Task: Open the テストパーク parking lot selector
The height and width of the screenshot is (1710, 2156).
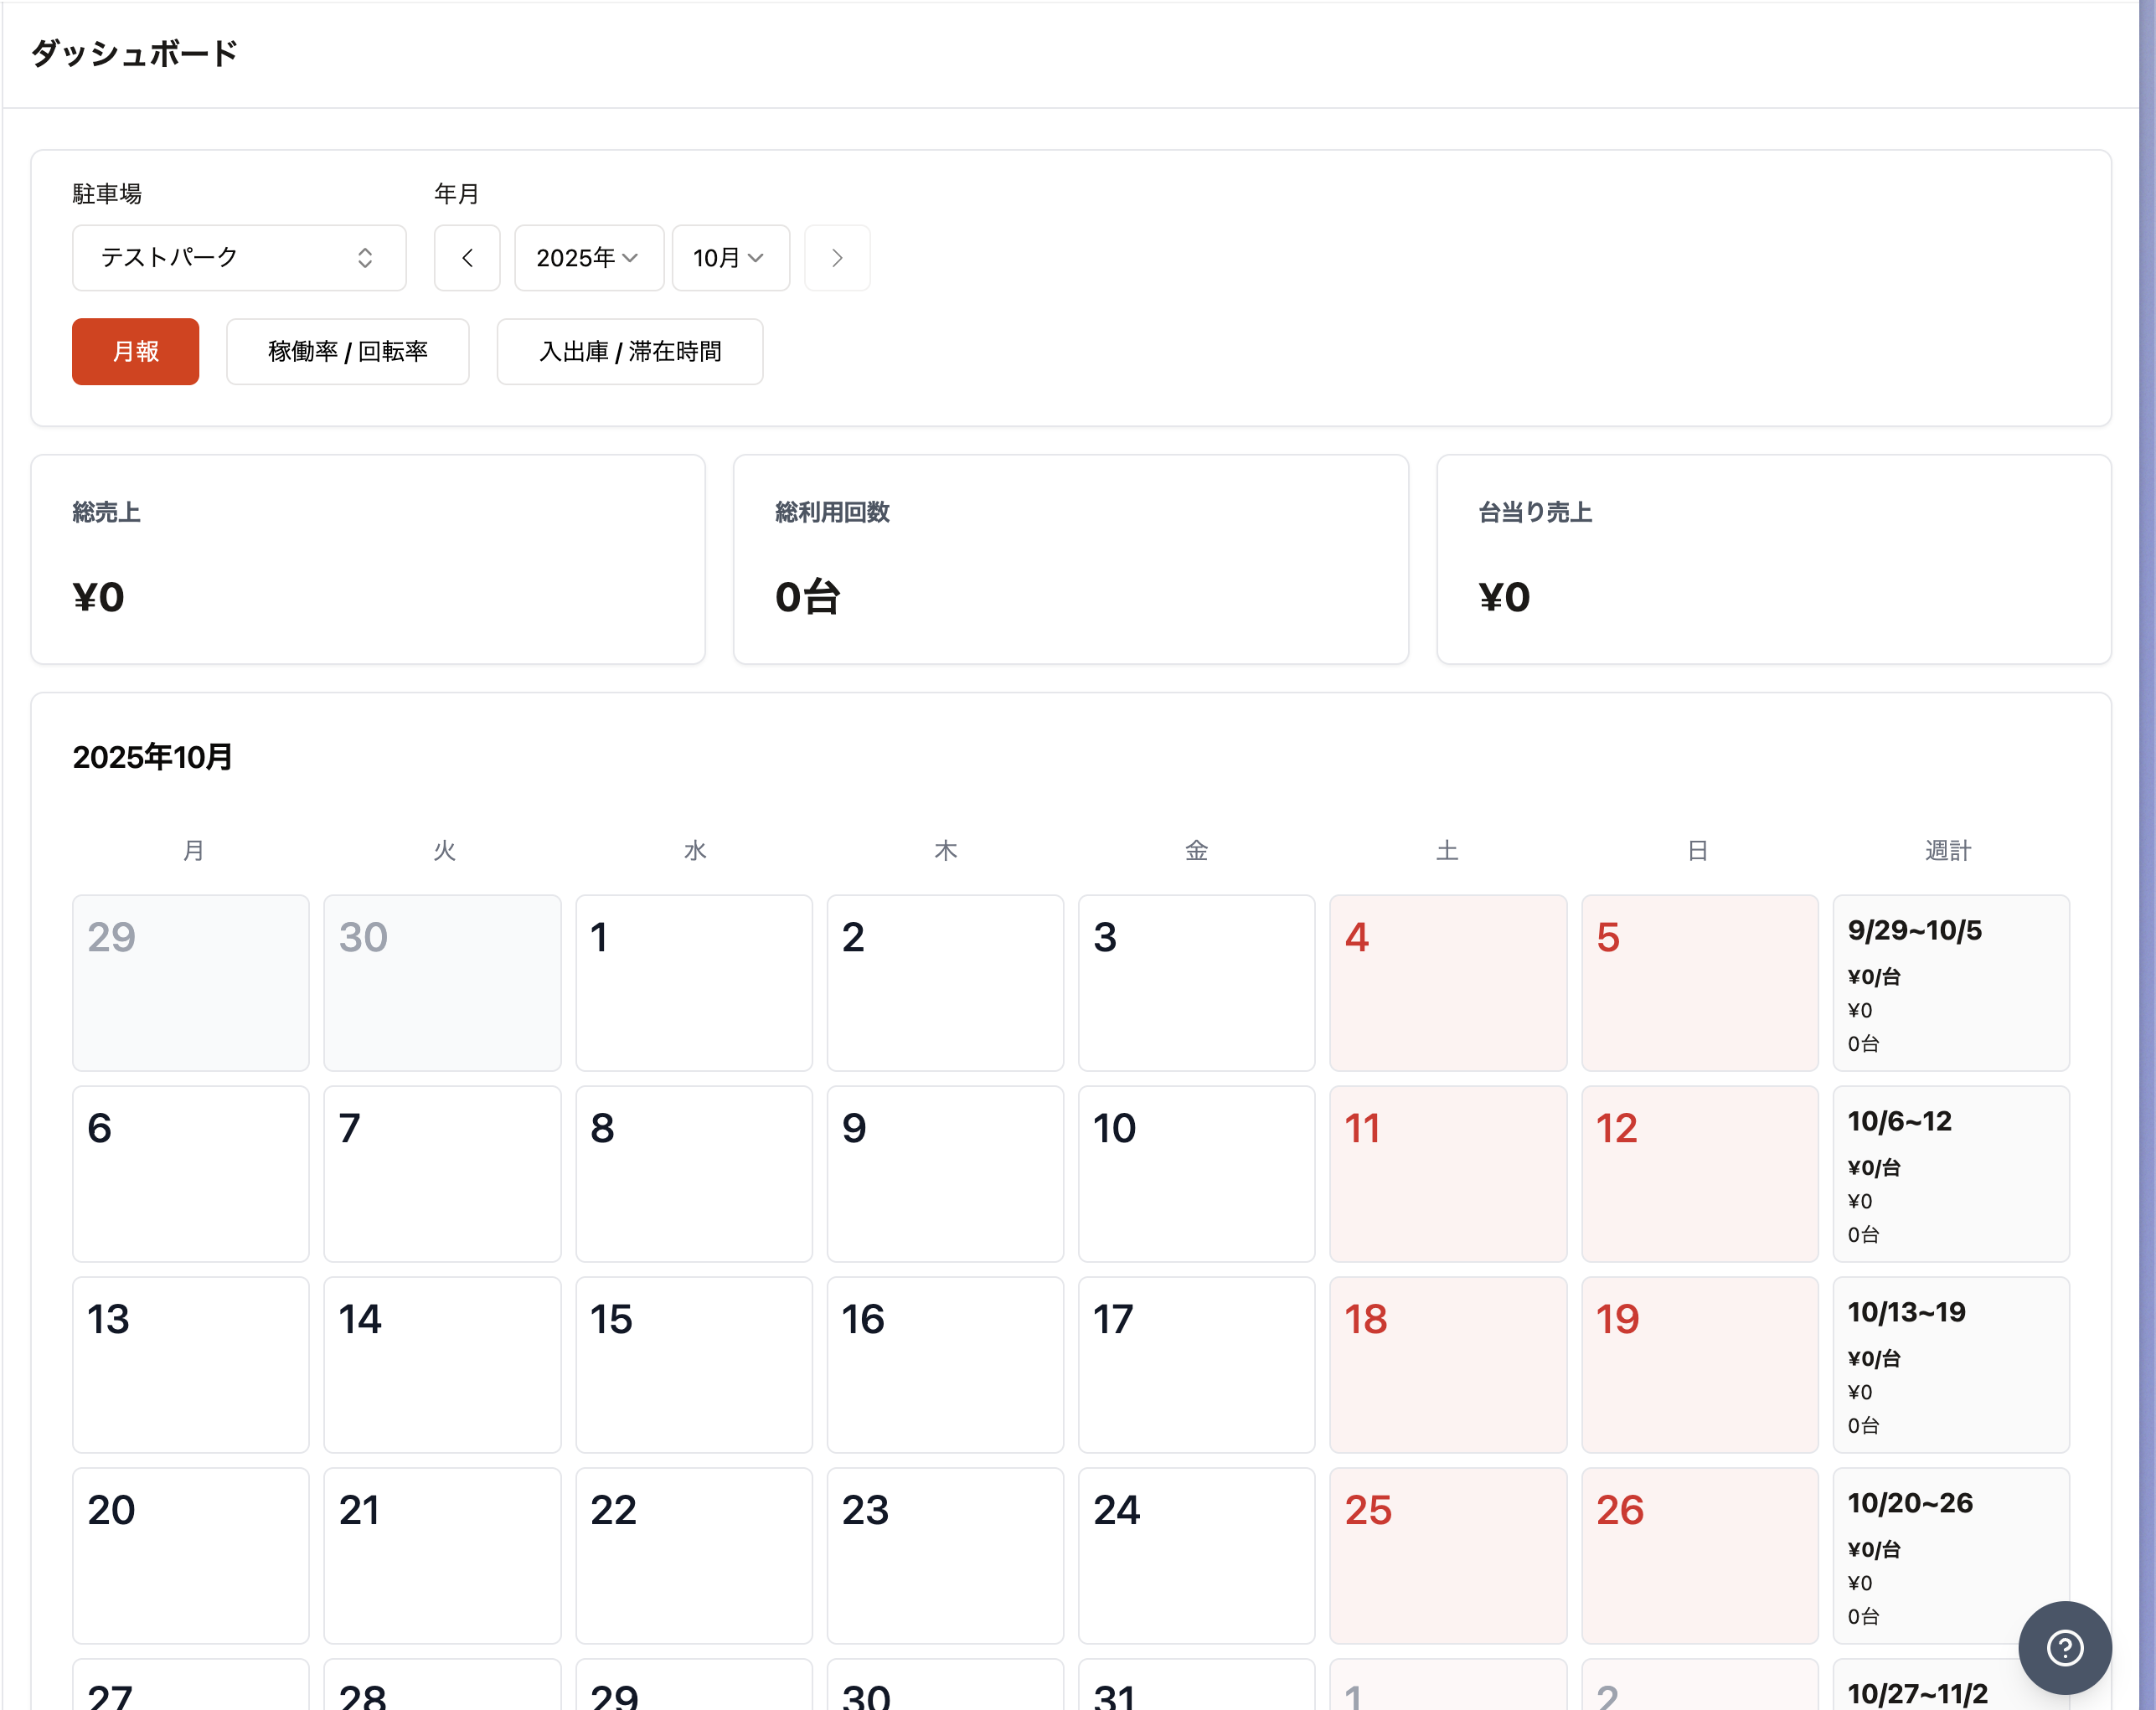Action: [x=239, y=258]
